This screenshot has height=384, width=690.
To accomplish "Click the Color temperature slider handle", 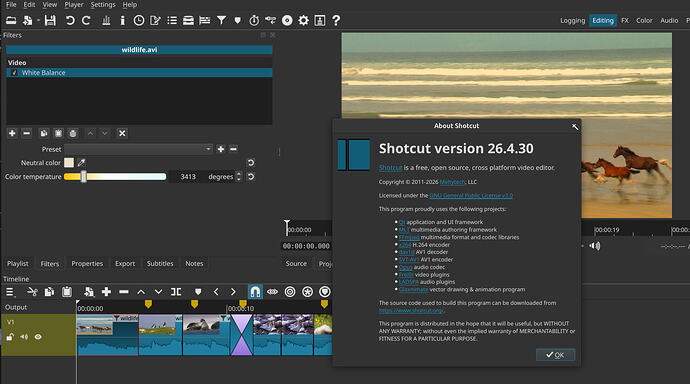I will pyautogui.click(x=84, y=176).
